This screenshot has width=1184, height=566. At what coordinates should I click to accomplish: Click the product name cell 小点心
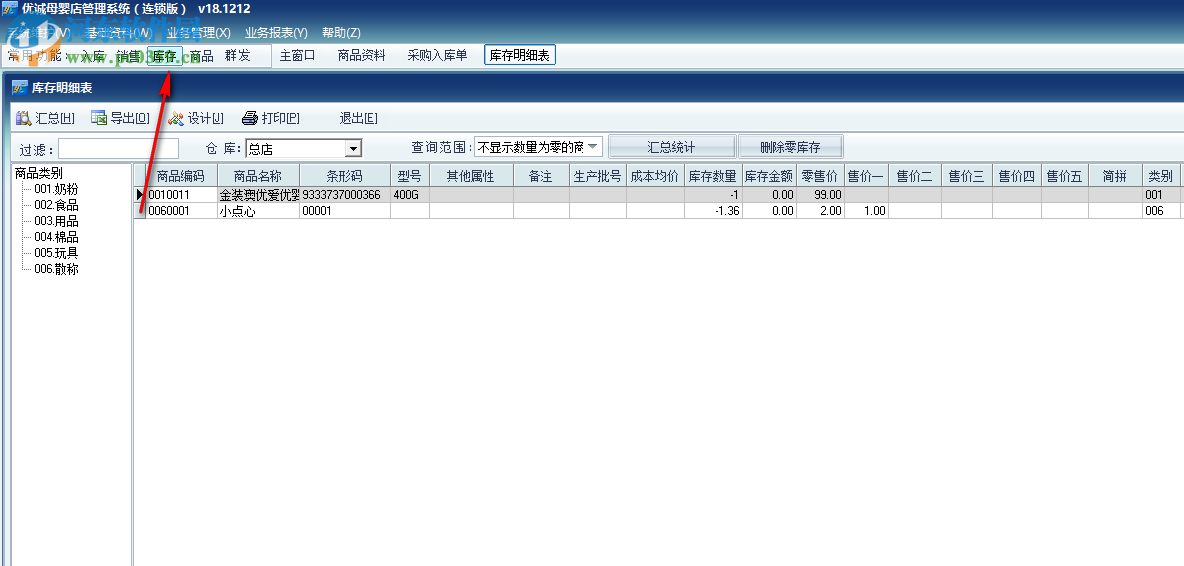(x=258, y=211)
